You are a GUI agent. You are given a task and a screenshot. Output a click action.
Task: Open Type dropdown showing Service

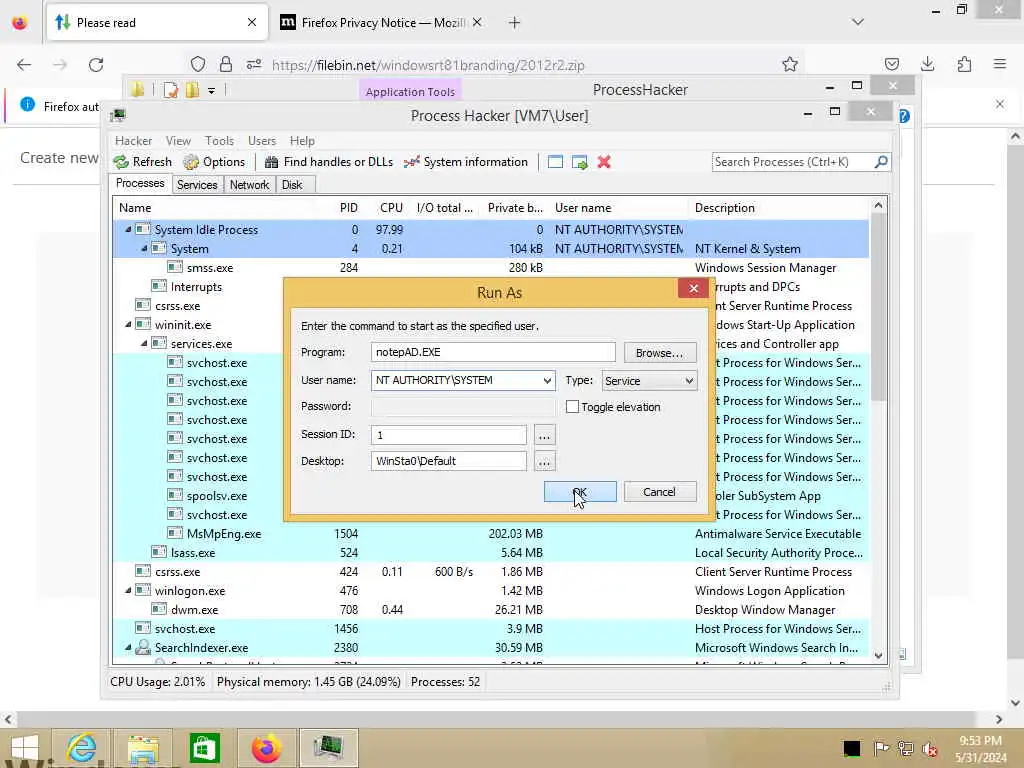click(x=688, y=381)
